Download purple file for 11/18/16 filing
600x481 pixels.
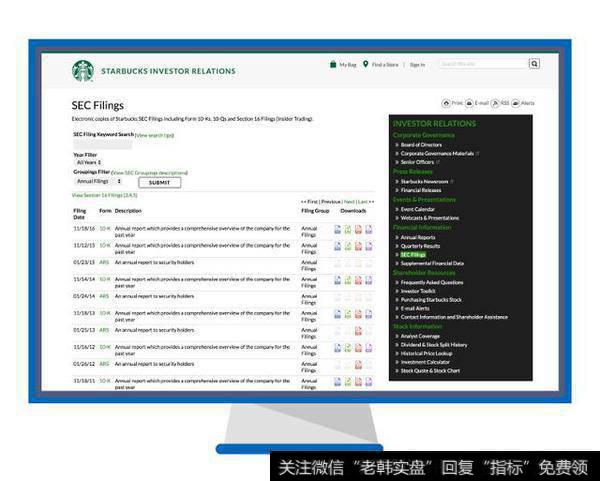(x=368, y=230)
